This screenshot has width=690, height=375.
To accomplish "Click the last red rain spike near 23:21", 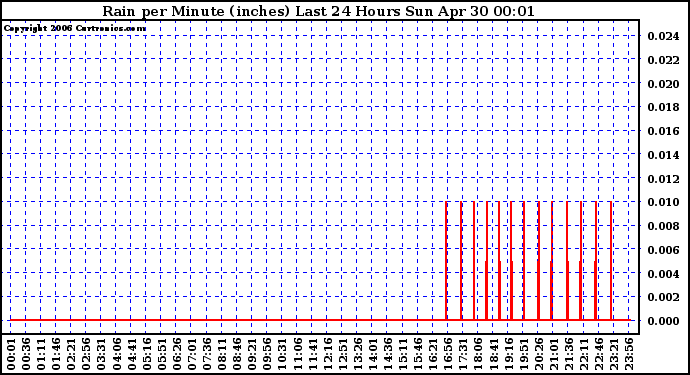I will click(x=611, y=261).
